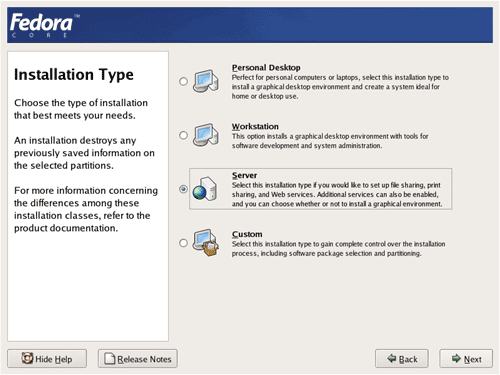Click the left arrow icon on Back
Screen dimensions: 500x375
392,359
